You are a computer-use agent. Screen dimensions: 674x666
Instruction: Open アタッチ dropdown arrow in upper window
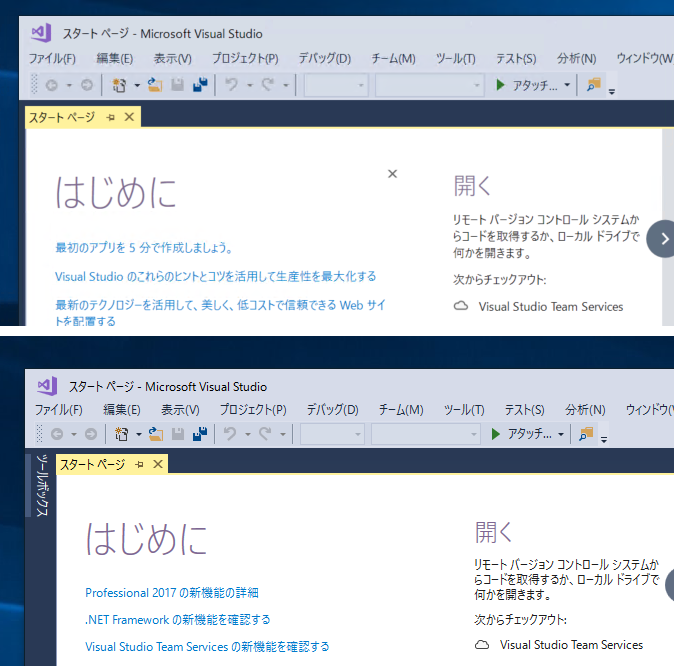(x=567, y=85)
